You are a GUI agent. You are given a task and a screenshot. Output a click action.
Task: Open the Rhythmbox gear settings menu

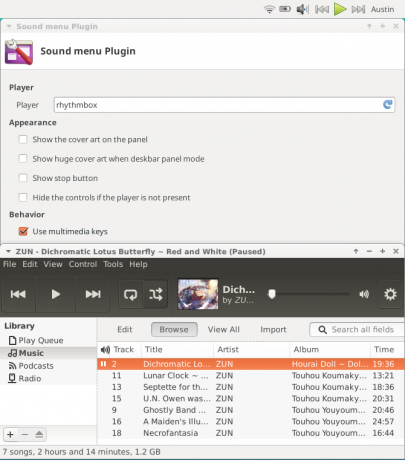point(390,294)
